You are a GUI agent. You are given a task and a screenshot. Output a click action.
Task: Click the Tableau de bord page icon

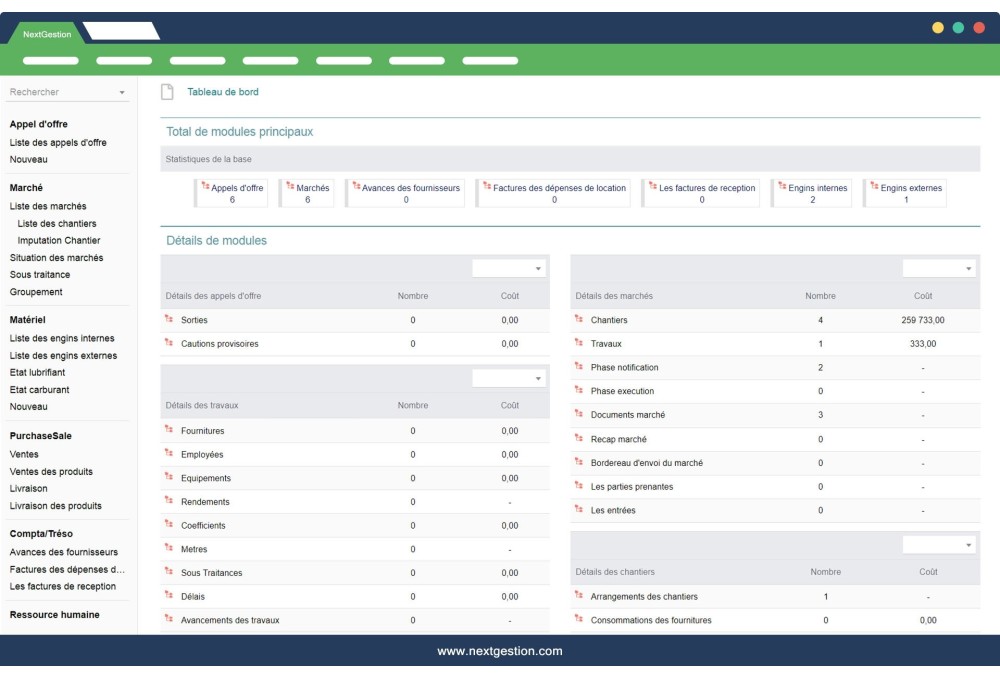pyautogui.click(x=168, y=91)
